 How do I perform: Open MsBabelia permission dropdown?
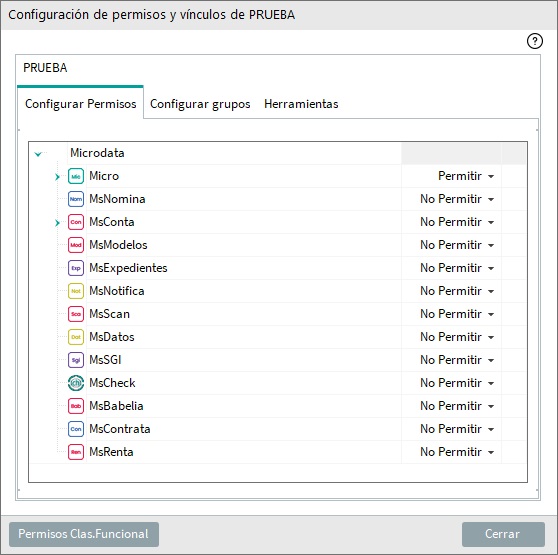457,406
